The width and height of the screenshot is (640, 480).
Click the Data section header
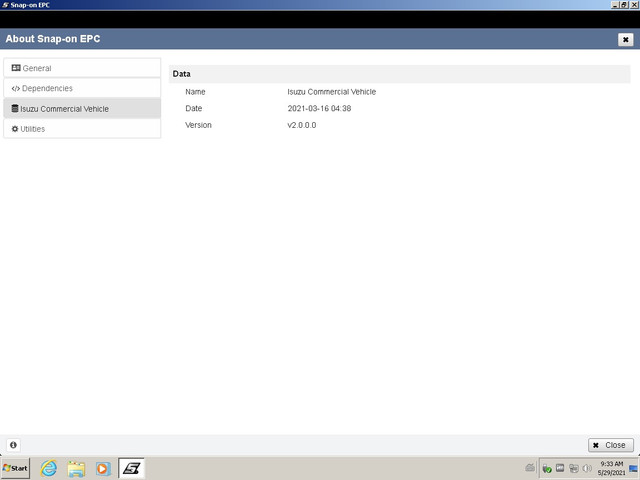(x=400, y=74)
